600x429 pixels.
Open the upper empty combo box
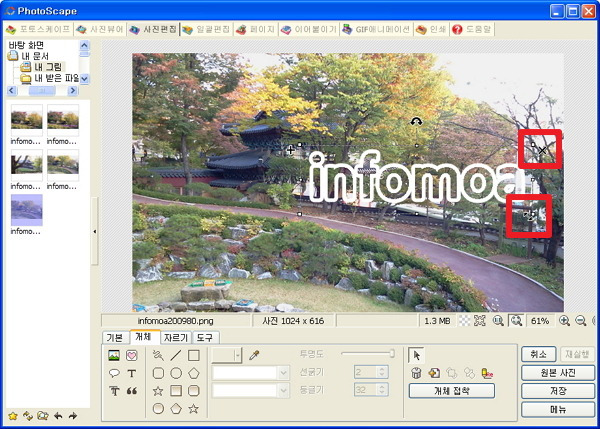[251, 373]
